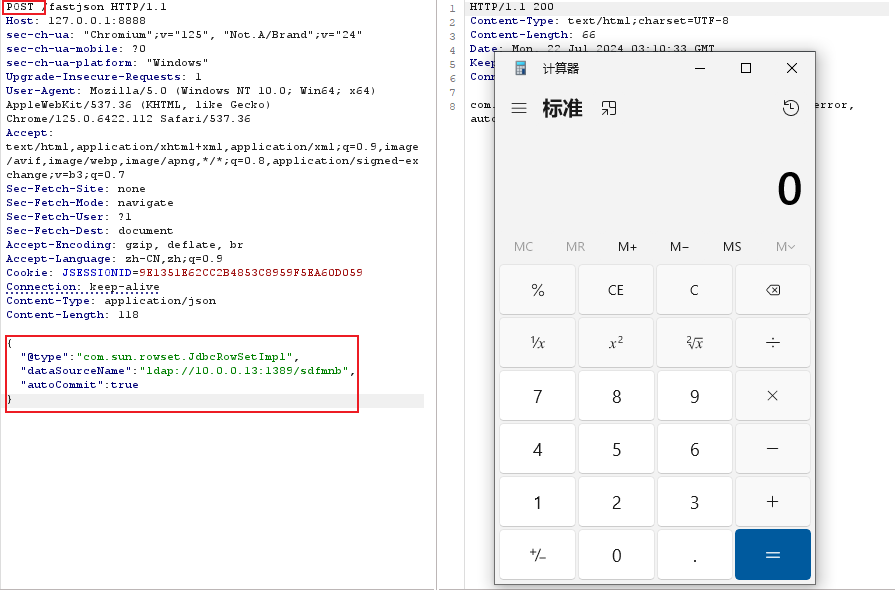This screenshot has width=895, height=590.
Task: Click the multiply operator button
Action: point(773,395)
